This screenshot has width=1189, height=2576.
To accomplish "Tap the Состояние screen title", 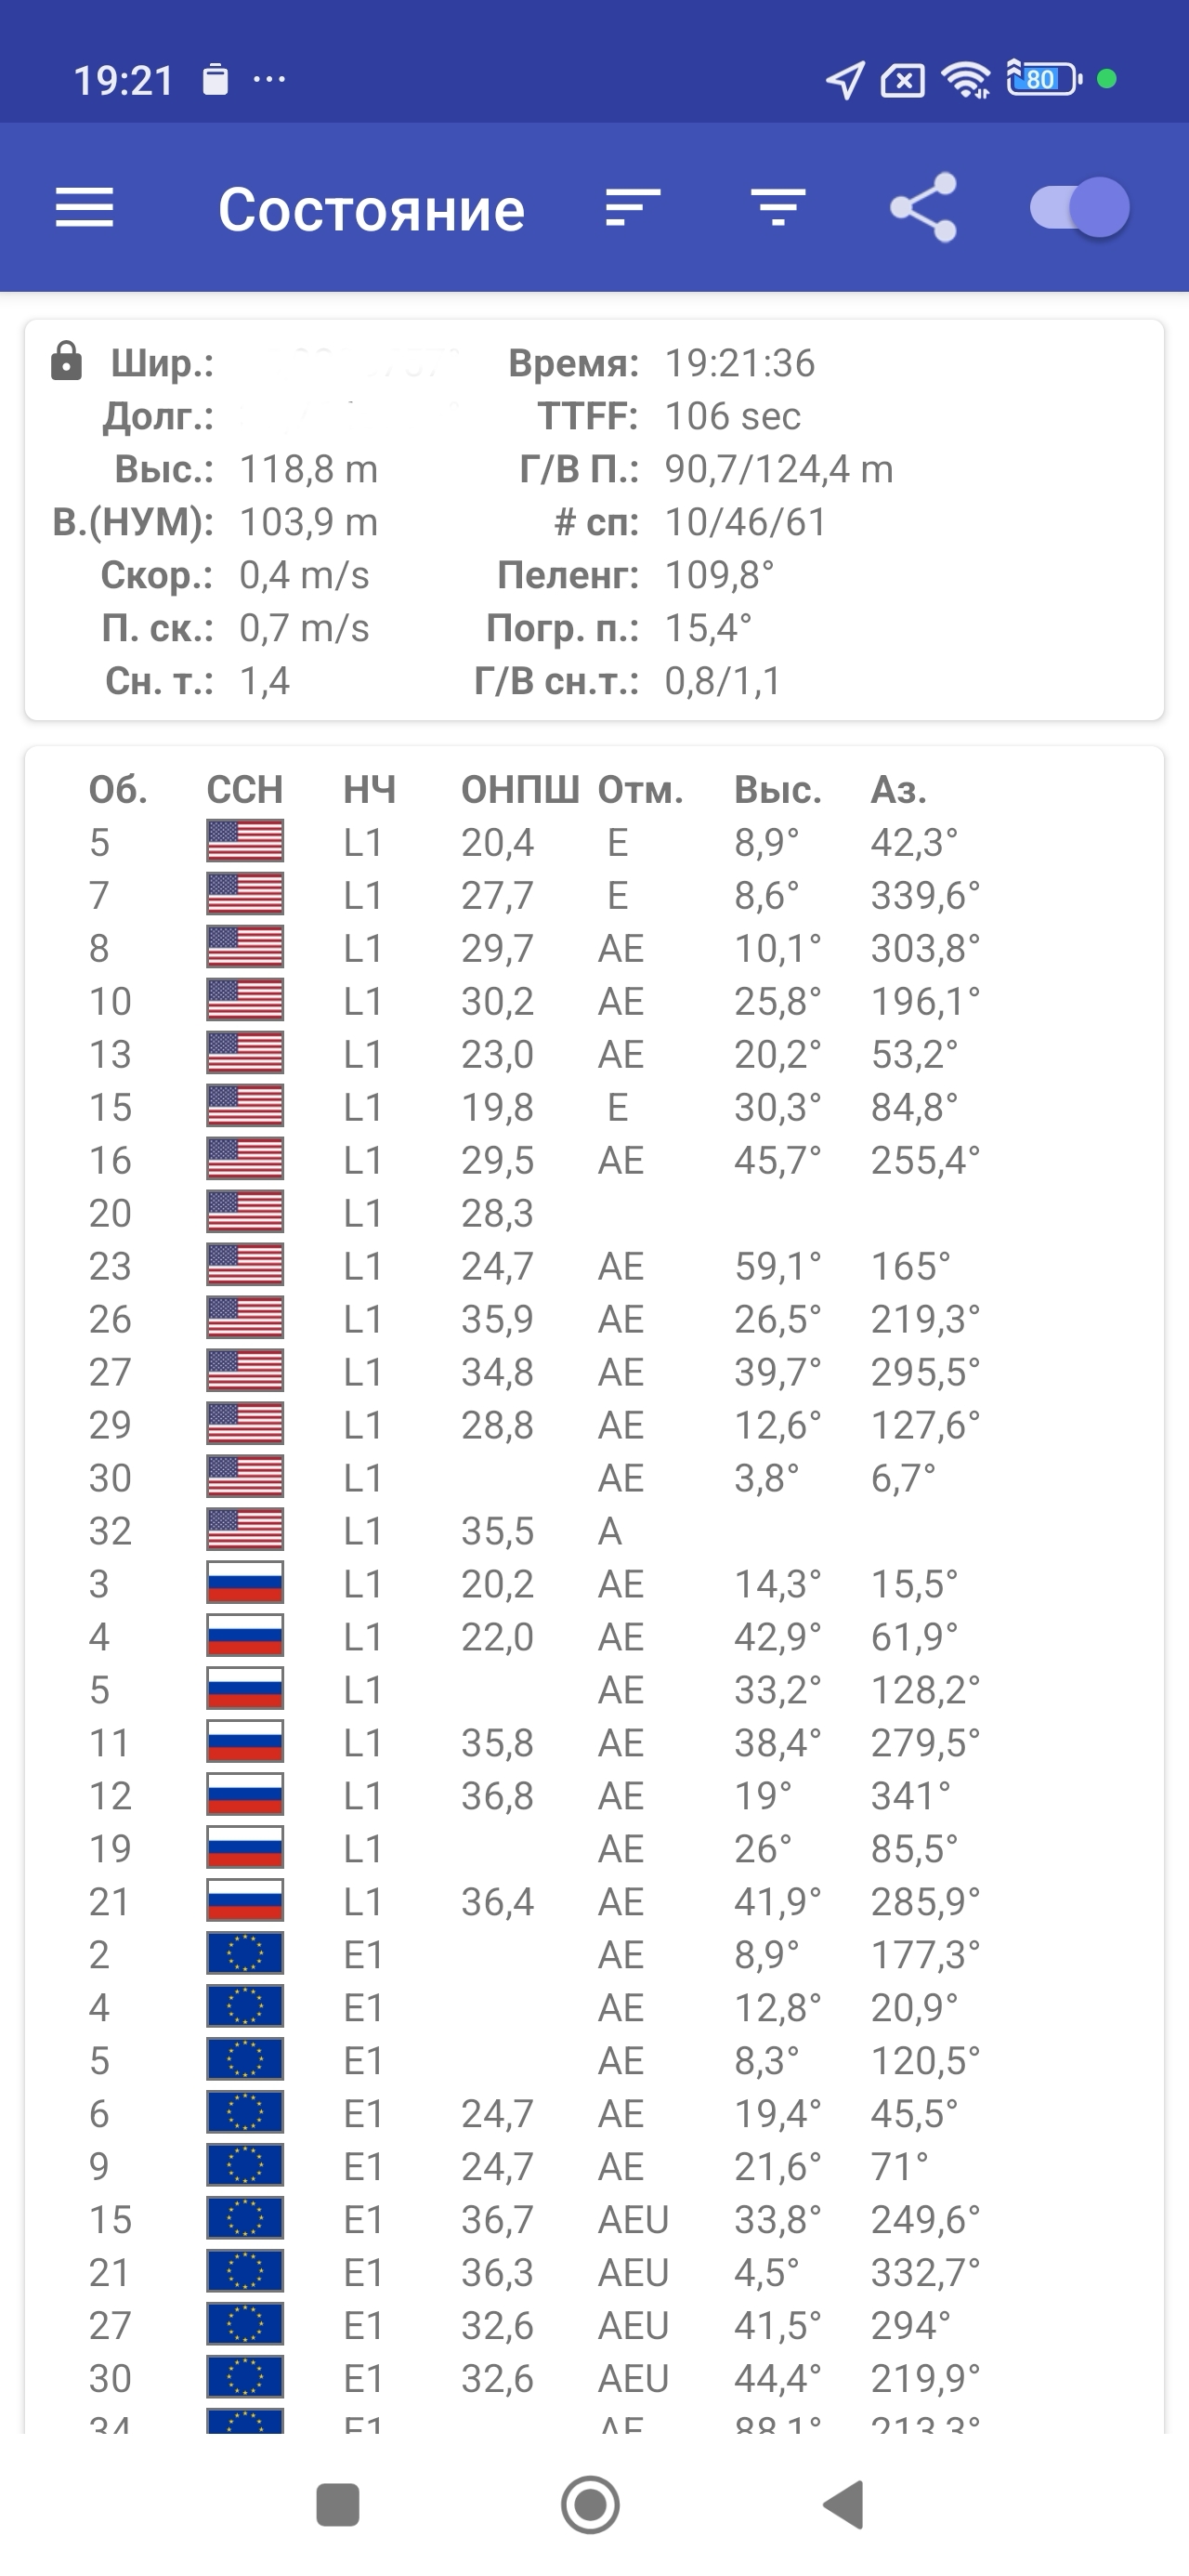I will pyautogui.click(x=371, y=210).
